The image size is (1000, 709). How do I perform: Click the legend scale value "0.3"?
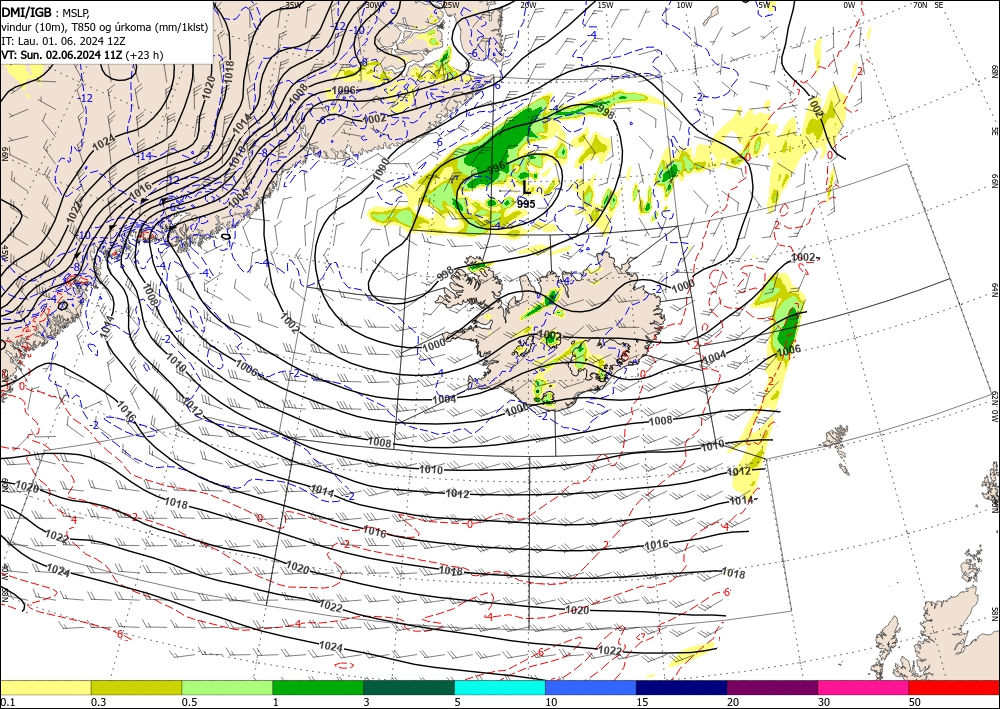click(x=98, y=702)
